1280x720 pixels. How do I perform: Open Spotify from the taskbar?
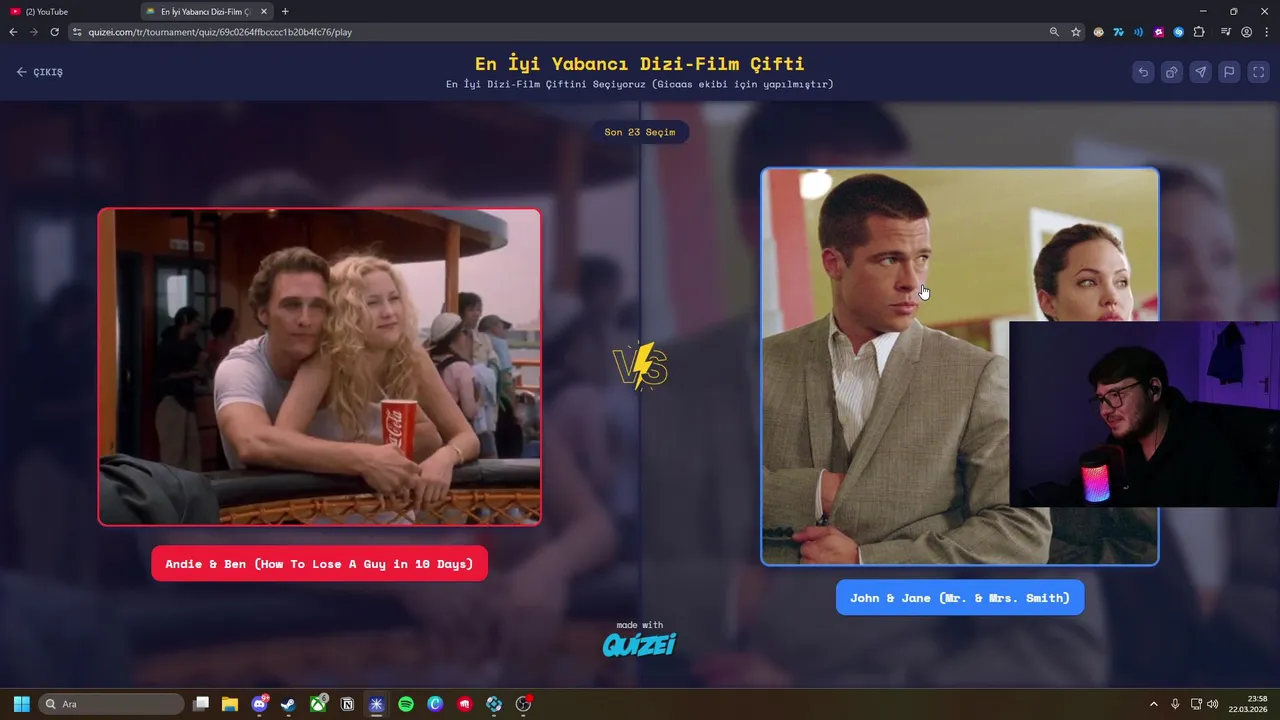[406, 704]
